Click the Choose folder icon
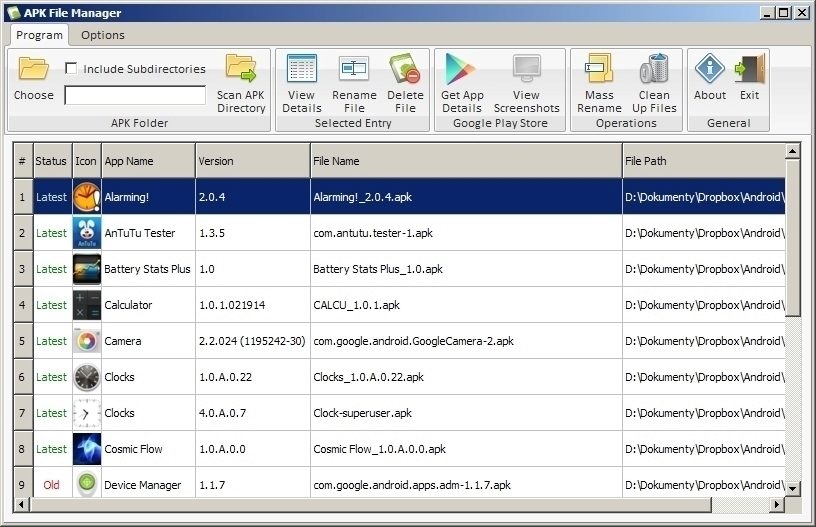The width and height of the screenshot is (816, 527). pos(34,69)
